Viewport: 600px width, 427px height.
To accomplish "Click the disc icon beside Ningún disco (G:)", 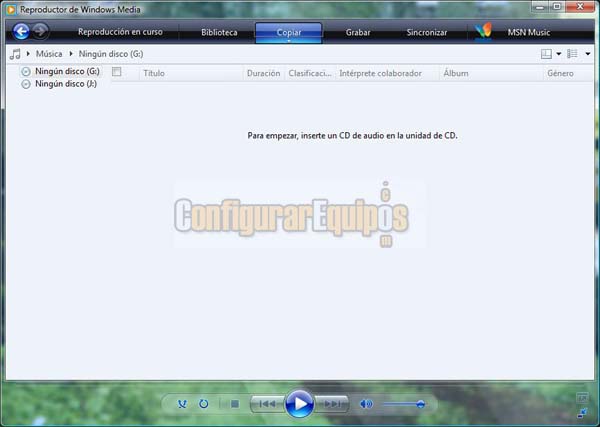I will tap(26, 72).
